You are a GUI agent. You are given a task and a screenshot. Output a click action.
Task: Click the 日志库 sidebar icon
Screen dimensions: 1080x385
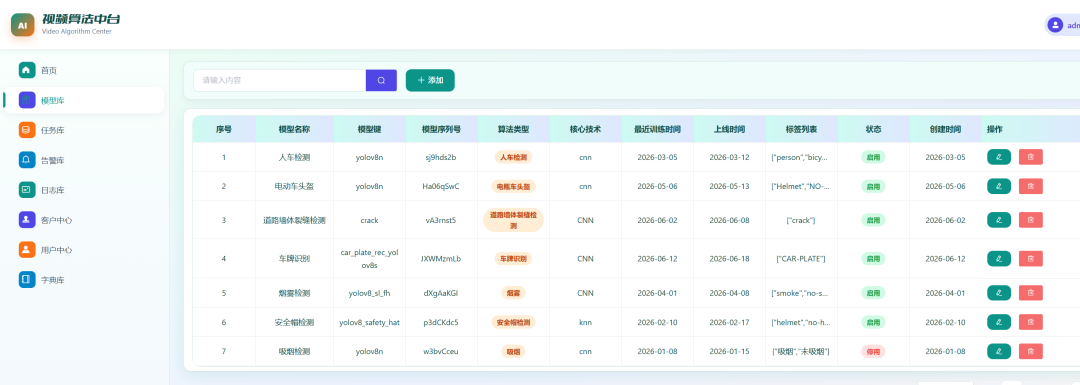[27, 190]
